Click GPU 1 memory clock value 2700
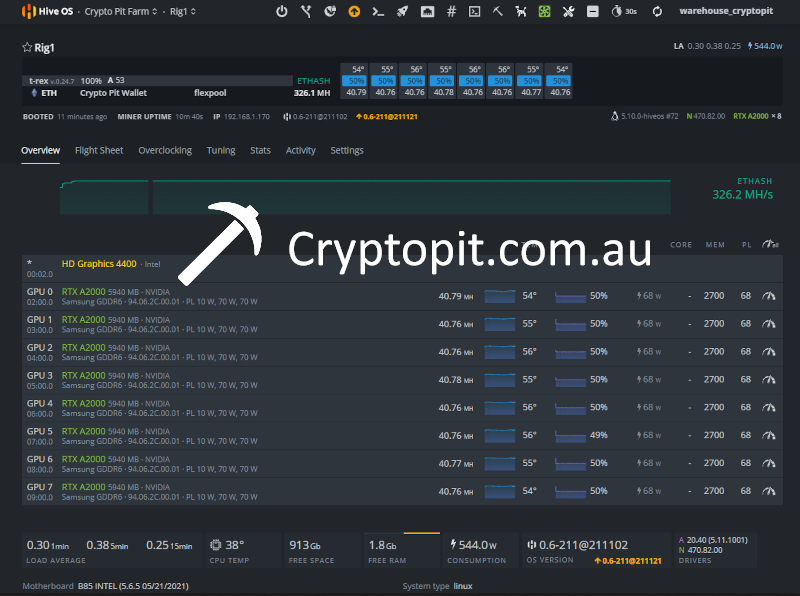The height and width of the screenshot is (596, 800). click(x=714, y=324)
